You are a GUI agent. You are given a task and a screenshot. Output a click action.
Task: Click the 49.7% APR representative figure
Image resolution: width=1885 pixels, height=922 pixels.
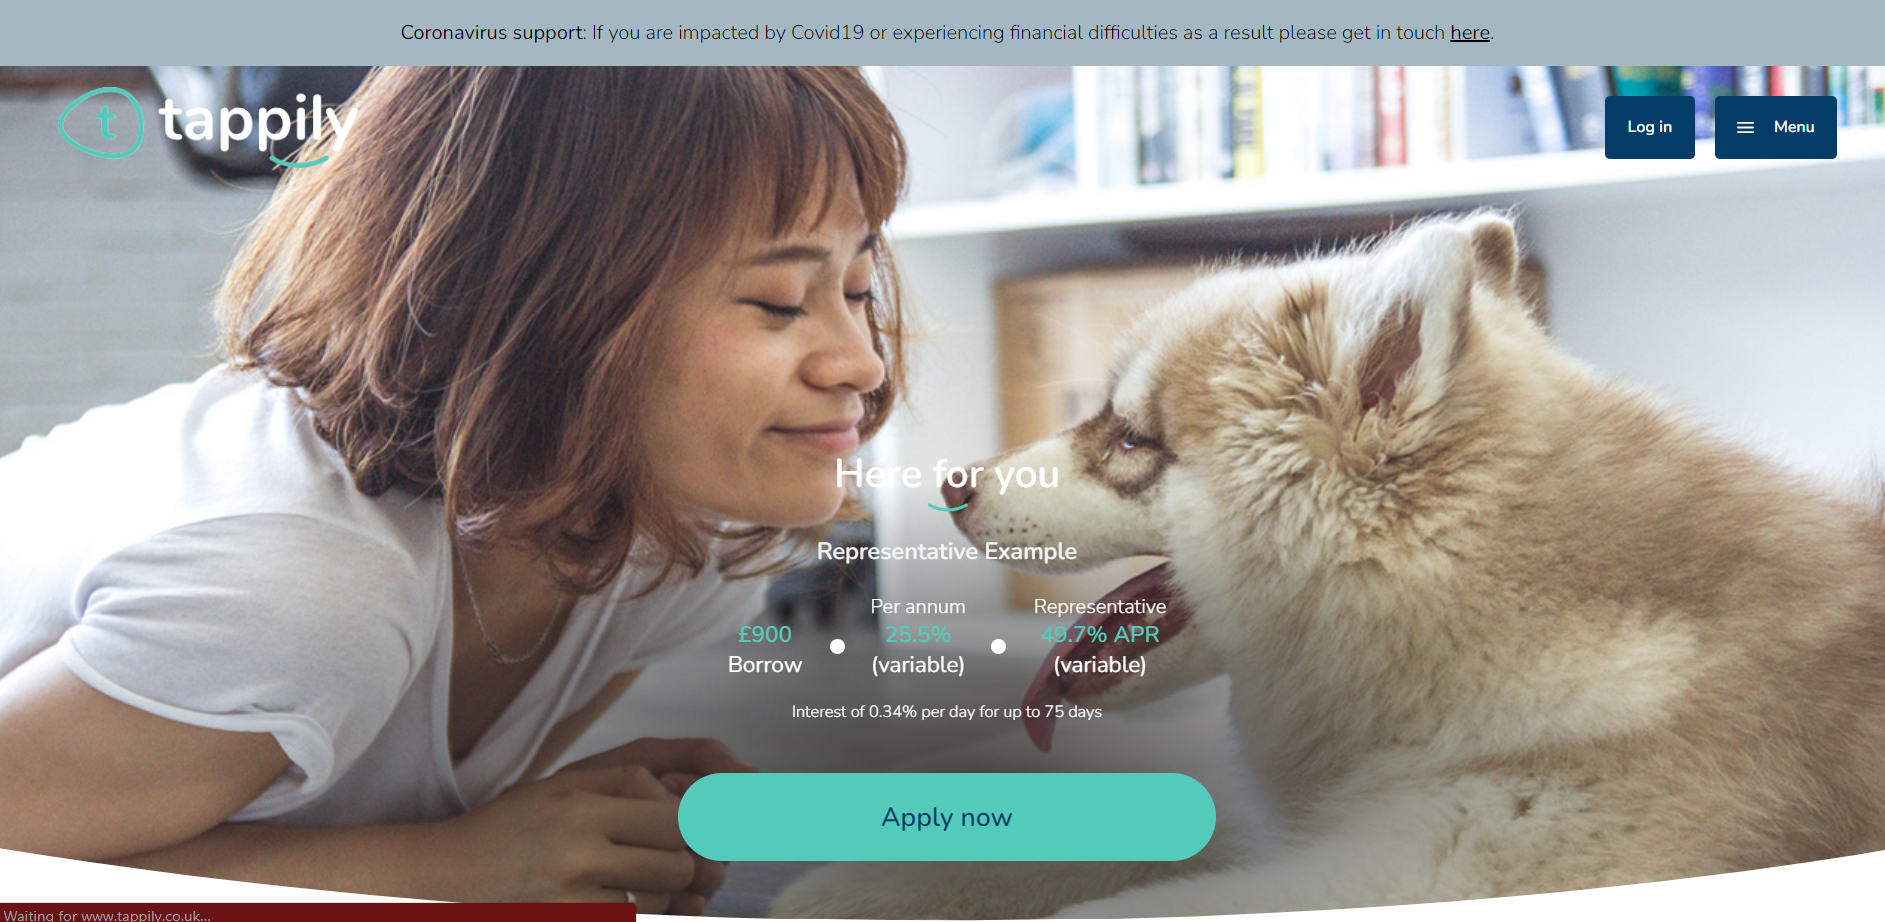1100,634
